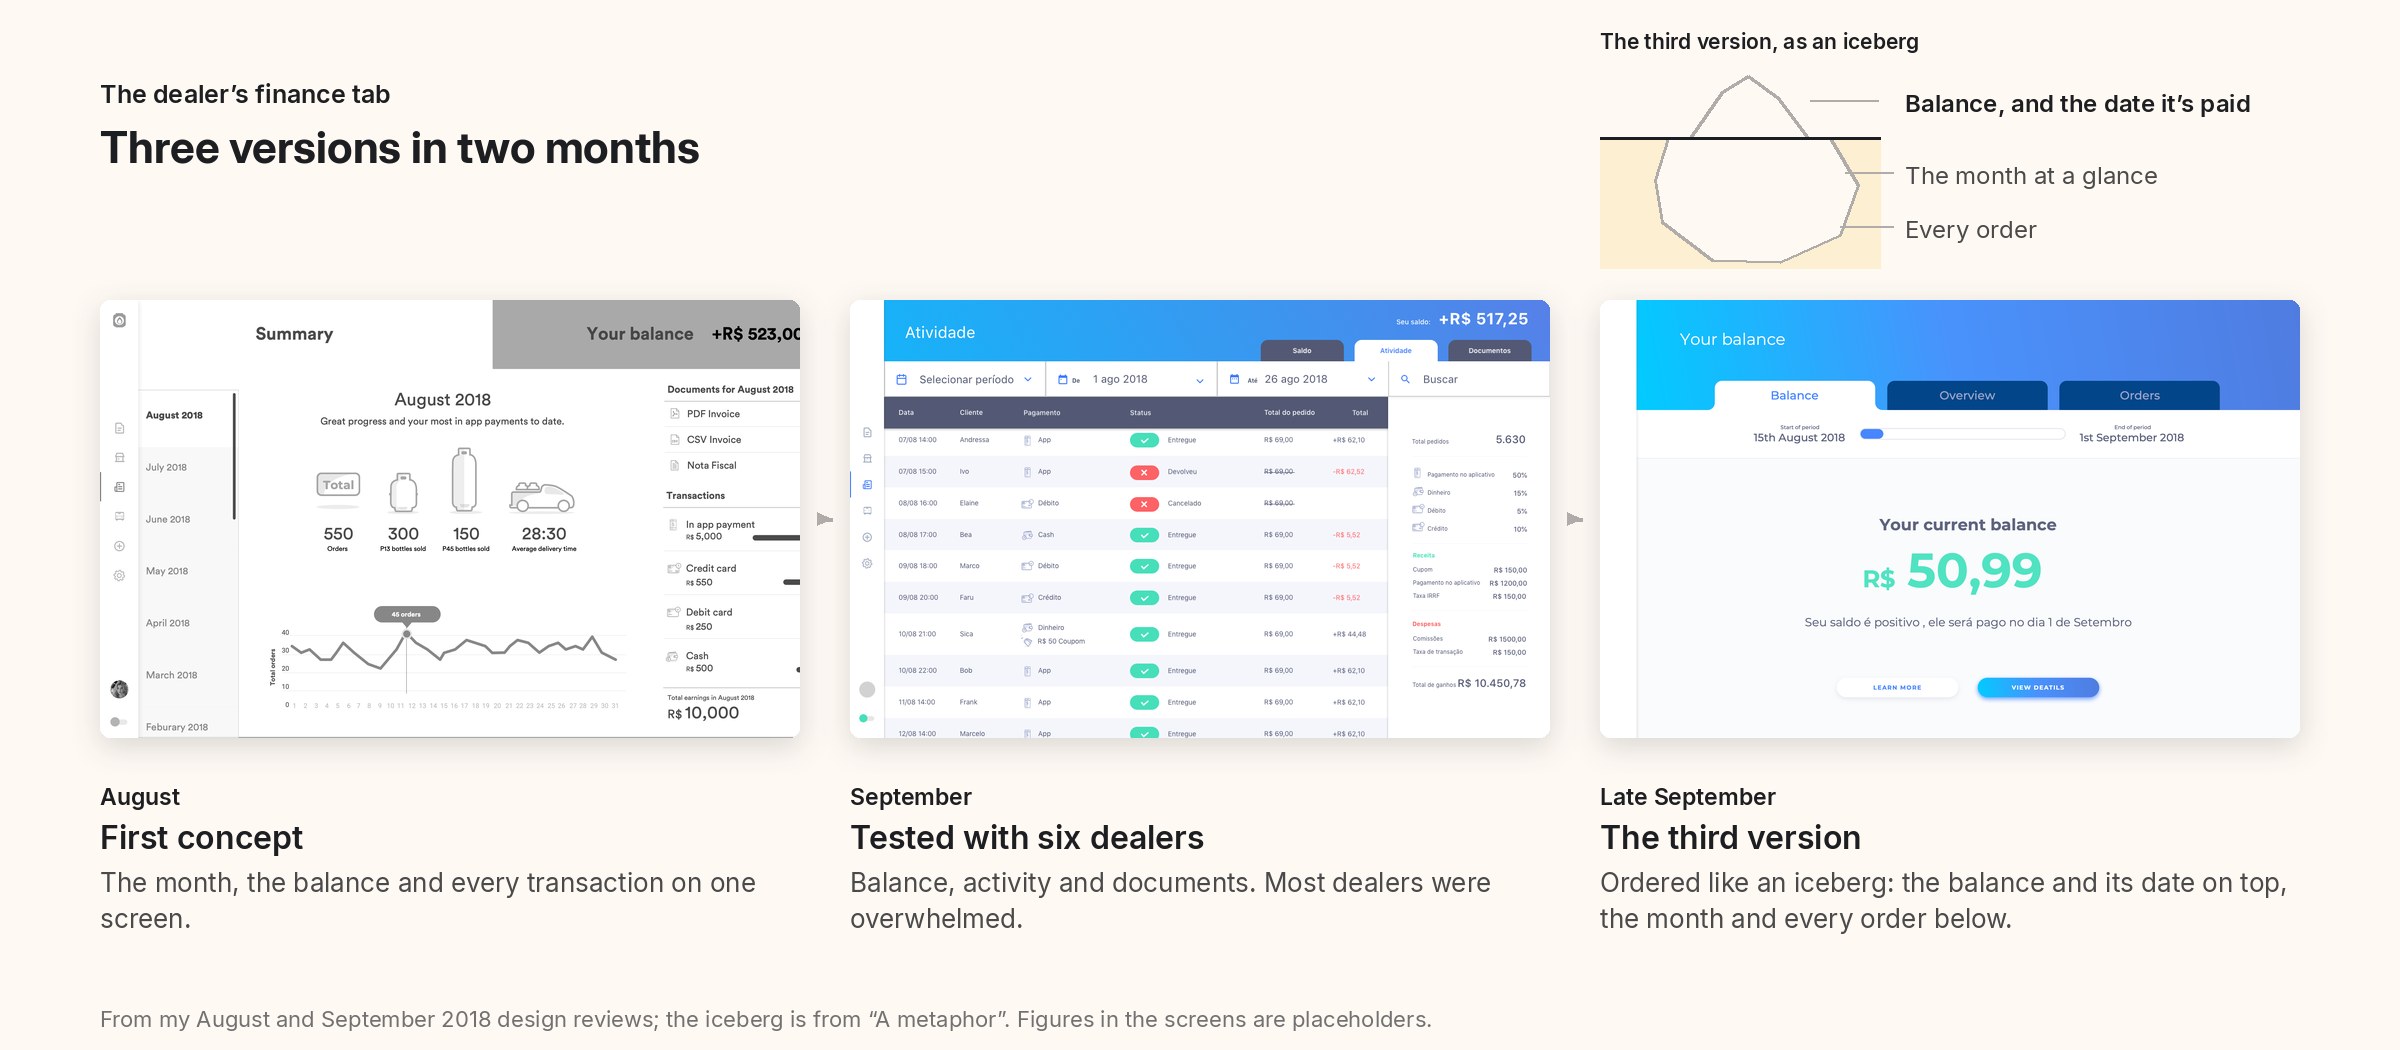Screen dimensions: 2400x1050
Task: Open the Overview tab in the third version
Action: (1966, 396)
